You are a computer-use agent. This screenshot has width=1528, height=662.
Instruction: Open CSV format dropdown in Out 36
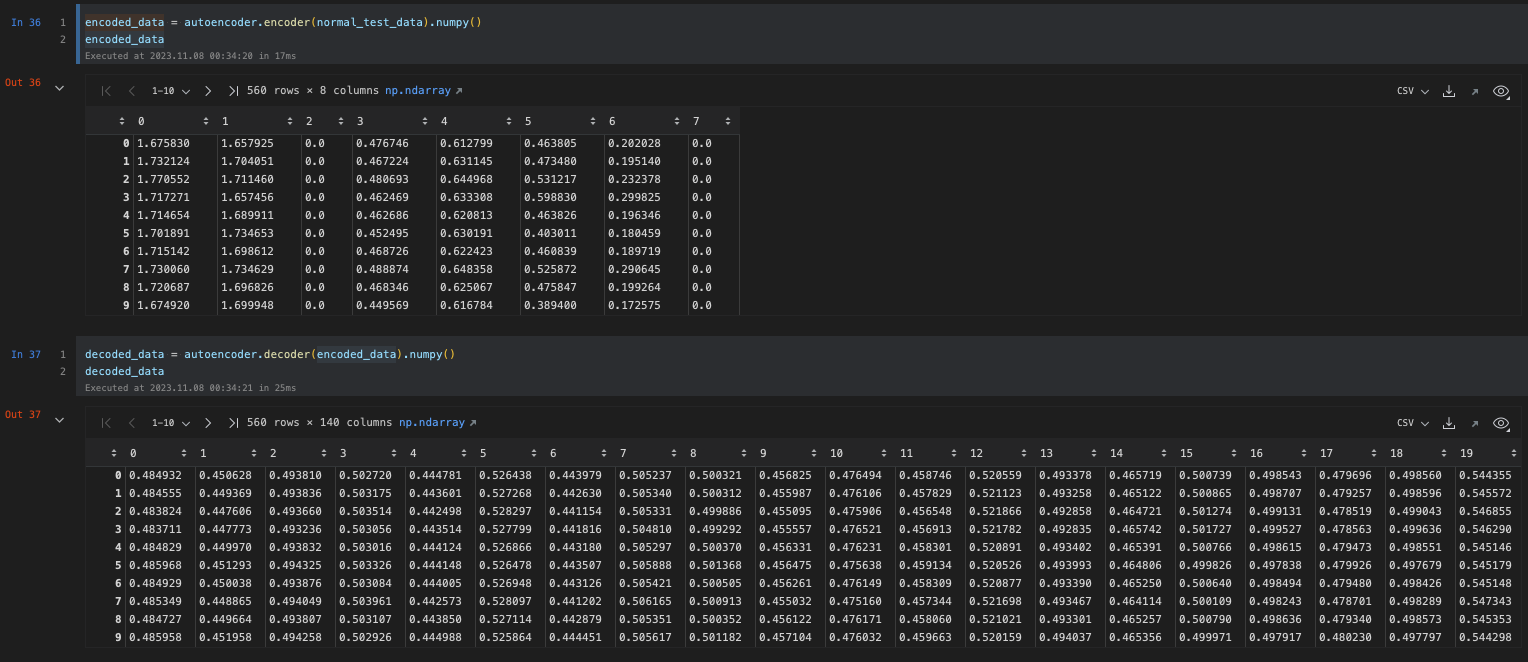[x=1412, y=91]
